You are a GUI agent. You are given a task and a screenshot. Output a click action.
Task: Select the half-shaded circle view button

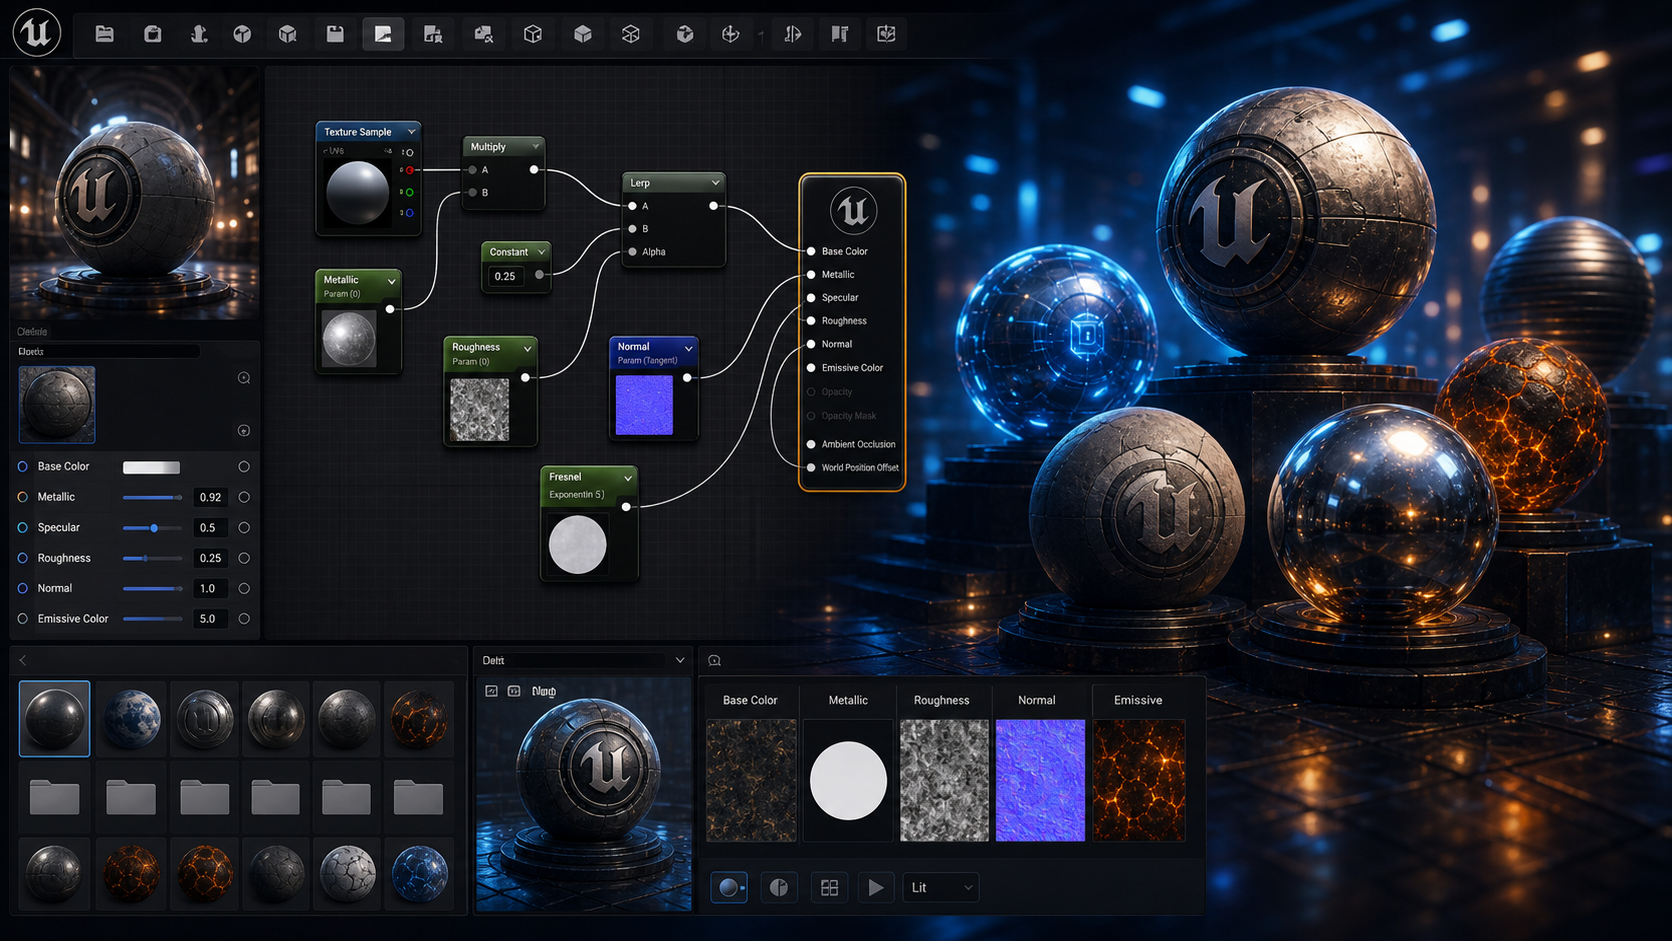click(x=779, y=887)
